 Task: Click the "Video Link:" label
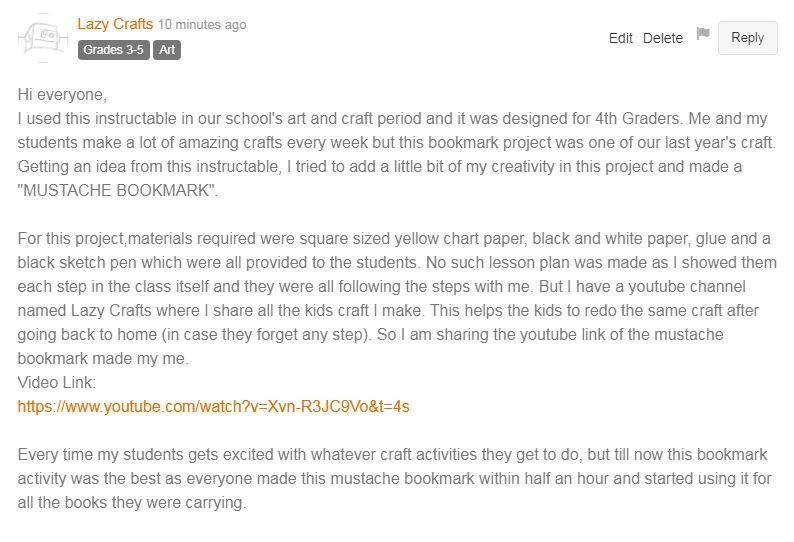[x=57, y=382]
